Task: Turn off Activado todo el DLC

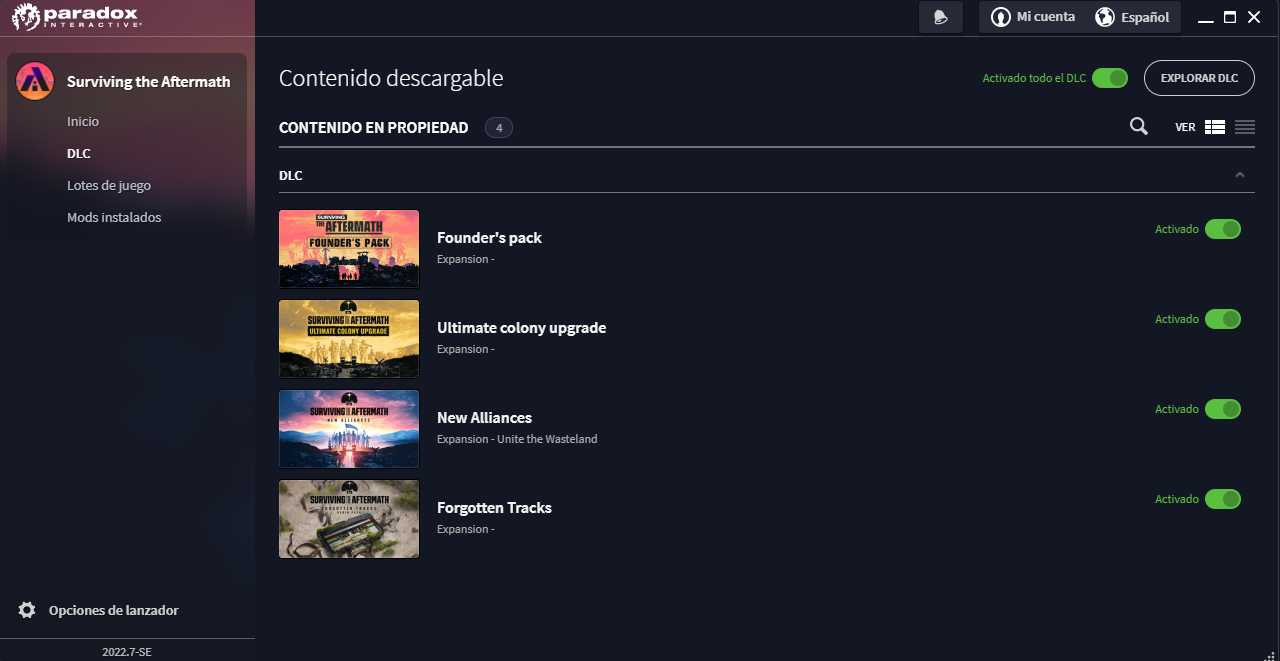Action: [x=1109, y=77]
